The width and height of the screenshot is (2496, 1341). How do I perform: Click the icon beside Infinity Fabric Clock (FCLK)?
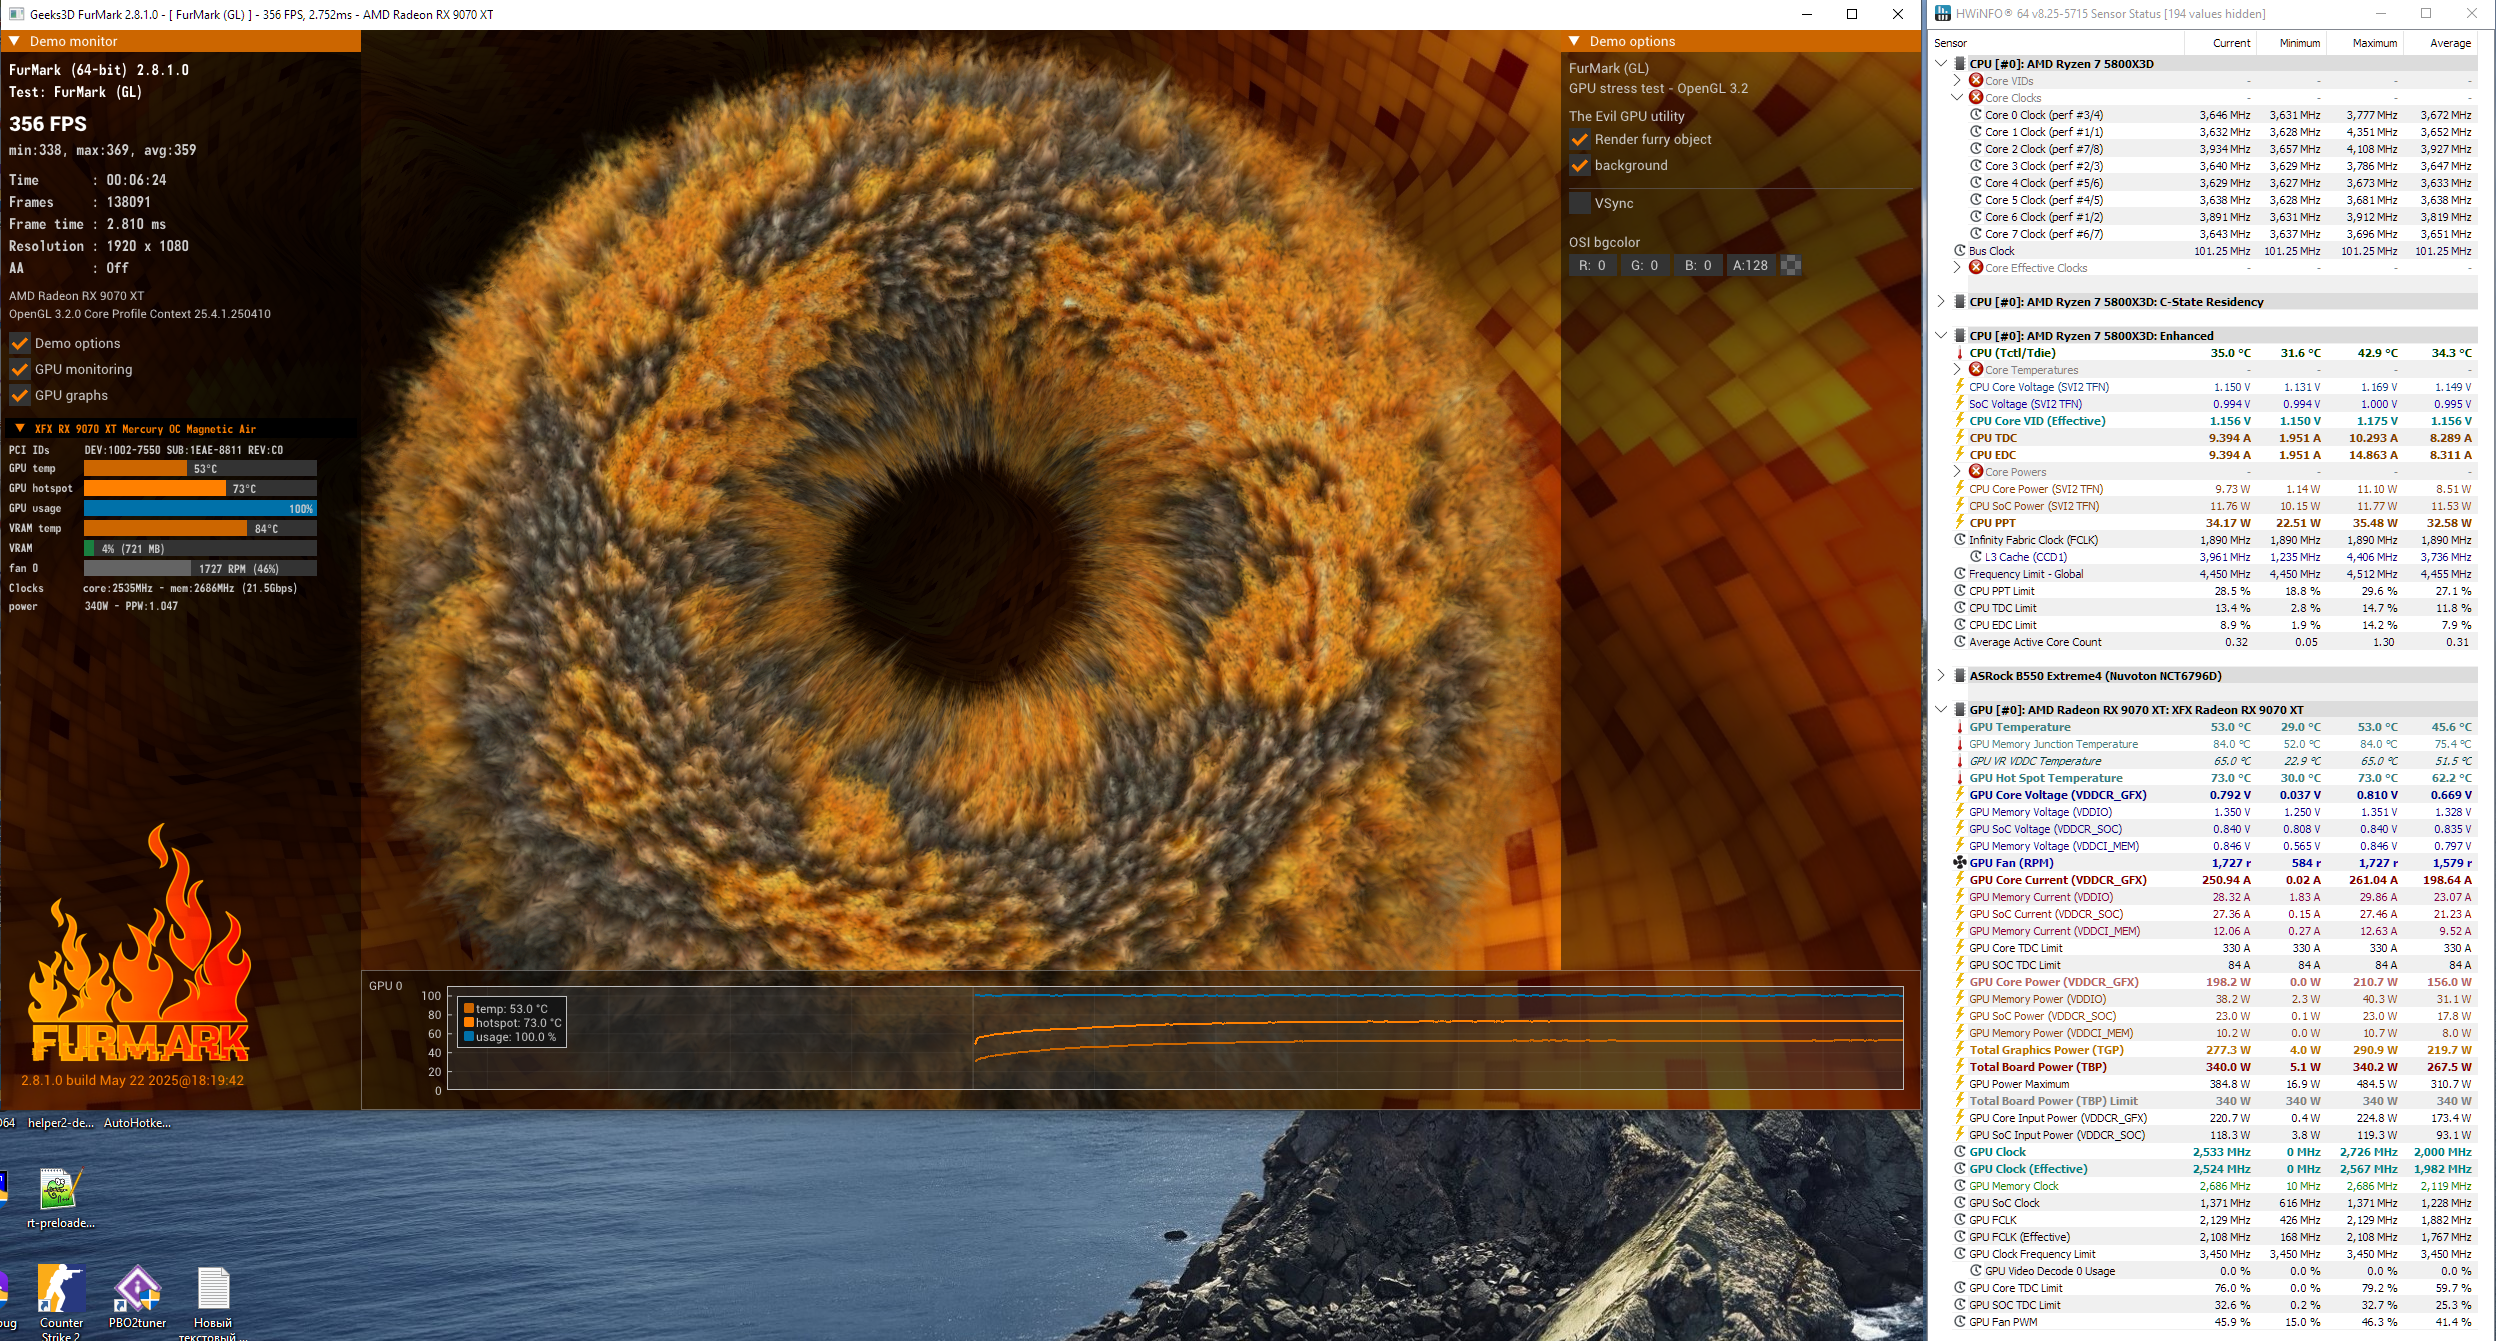[x=1960, y=540]
